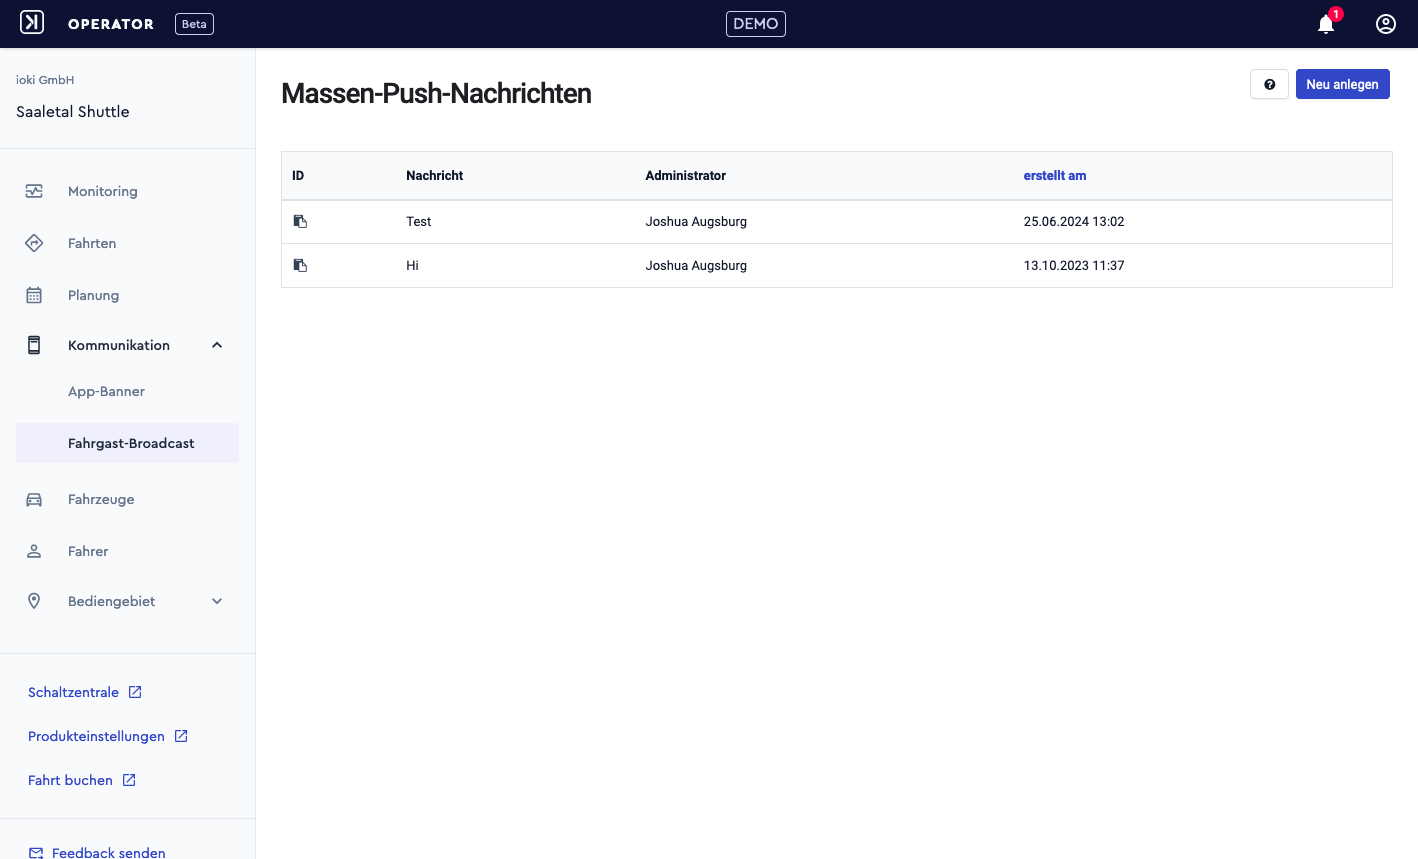Image resolution: width=1418 pixels, height=859 pixels.
Task: Sort by the erstellt am column
Action: tap(1054, 175)
